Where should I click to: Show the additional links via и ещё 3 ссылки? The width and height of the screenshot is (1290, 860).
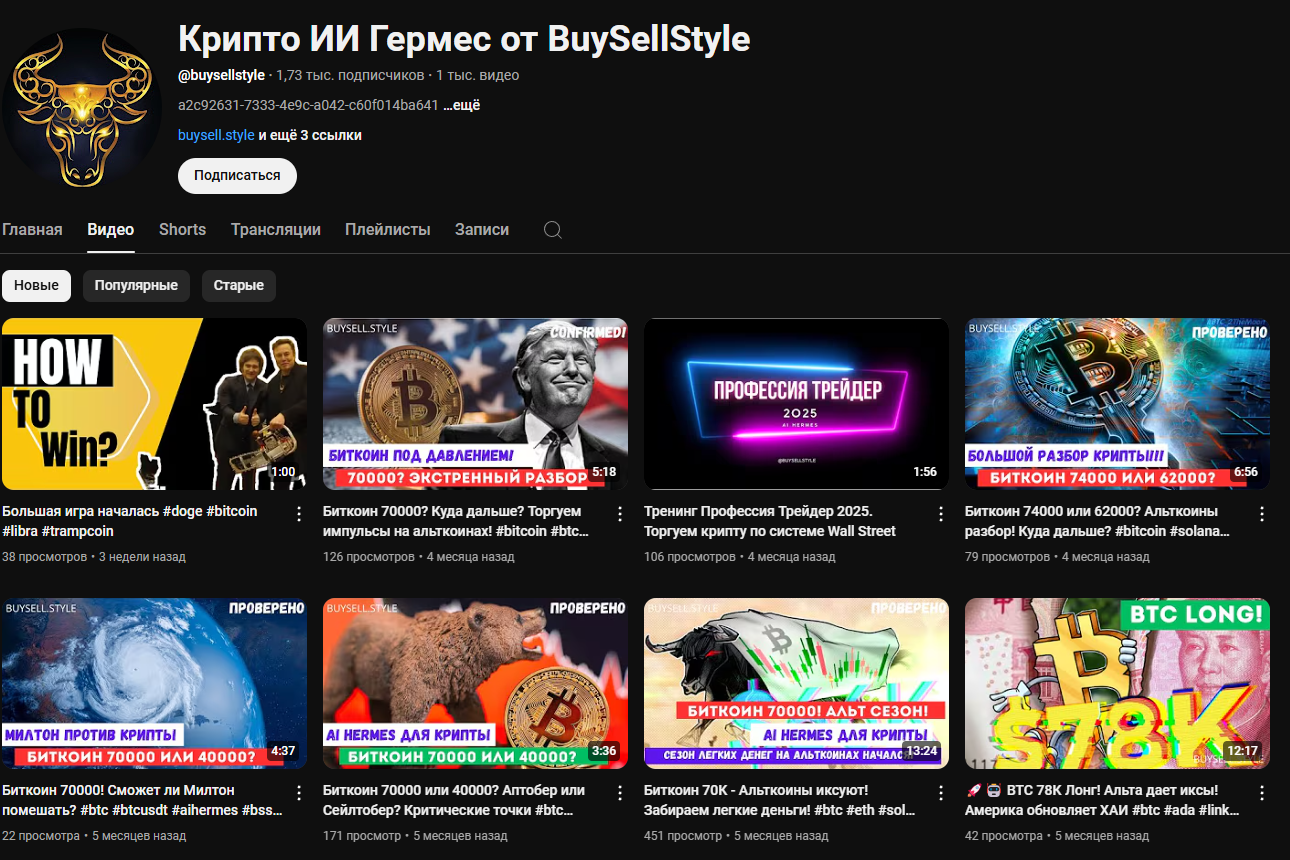310,135
